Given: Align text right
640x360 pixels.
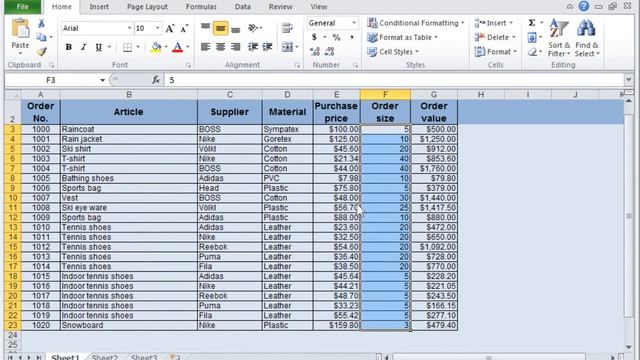Looking at the screenshot, I should point(236,47).
